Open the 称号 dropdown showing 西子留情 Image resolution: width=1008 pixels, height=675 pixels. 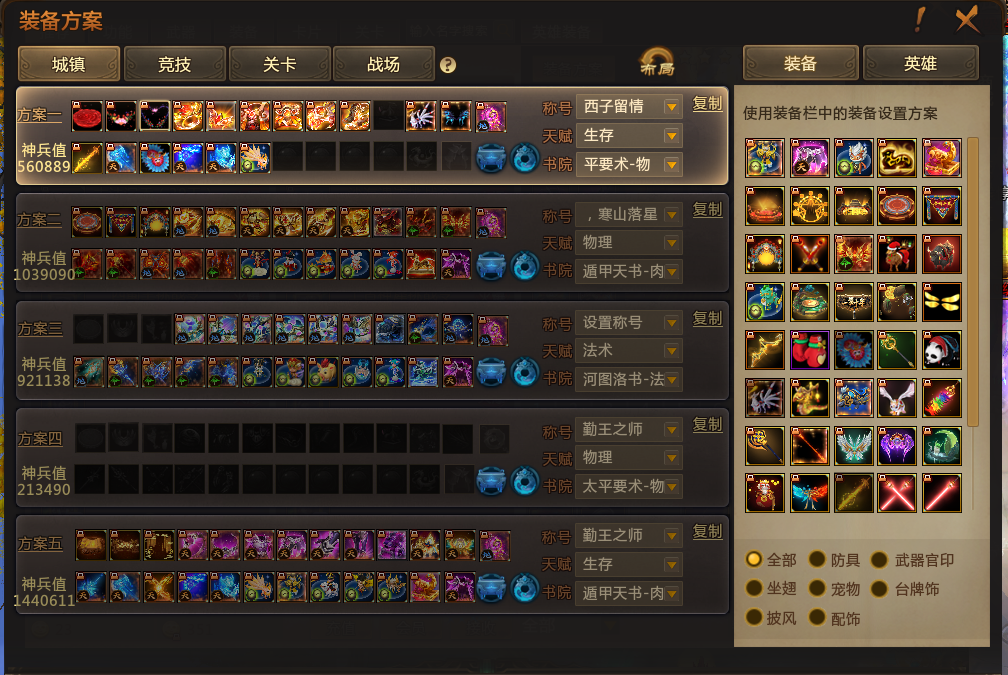[x=629, y=107]
